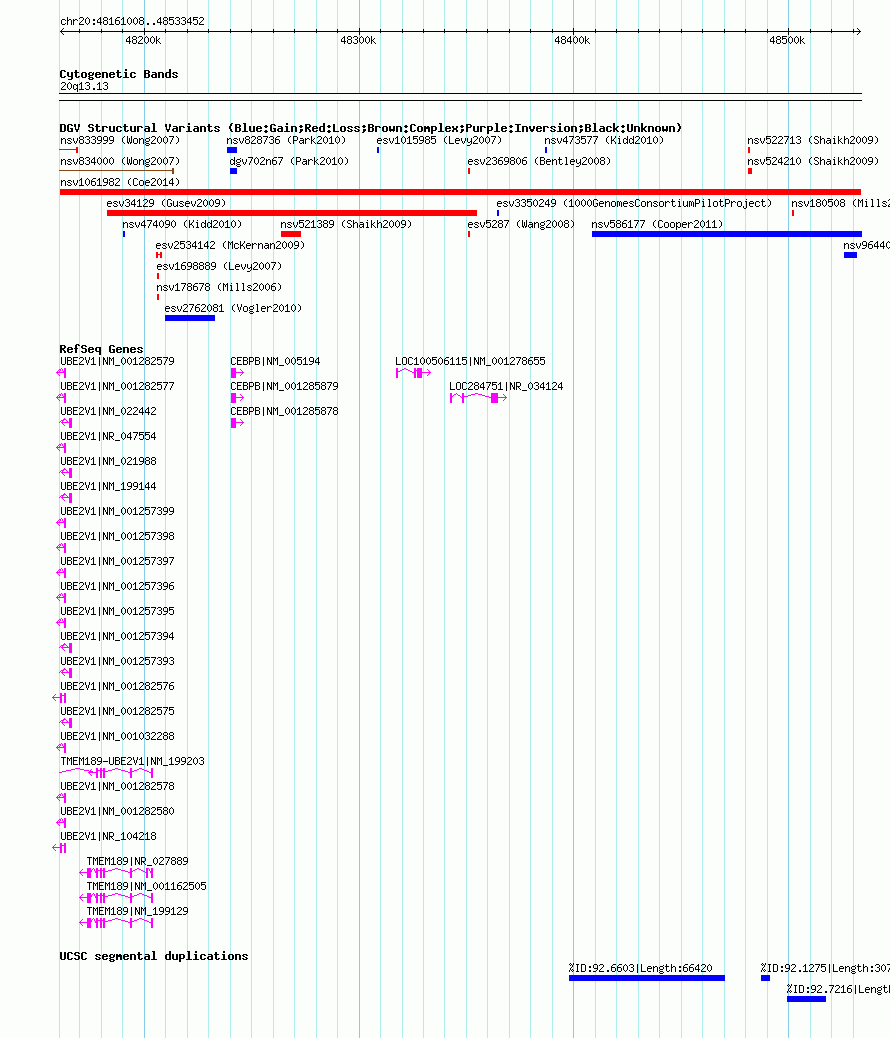Screen dimensions: 890x1038
Task: Click the nsv524210 (Shaikh2009) label
Action: click(813, 162)
